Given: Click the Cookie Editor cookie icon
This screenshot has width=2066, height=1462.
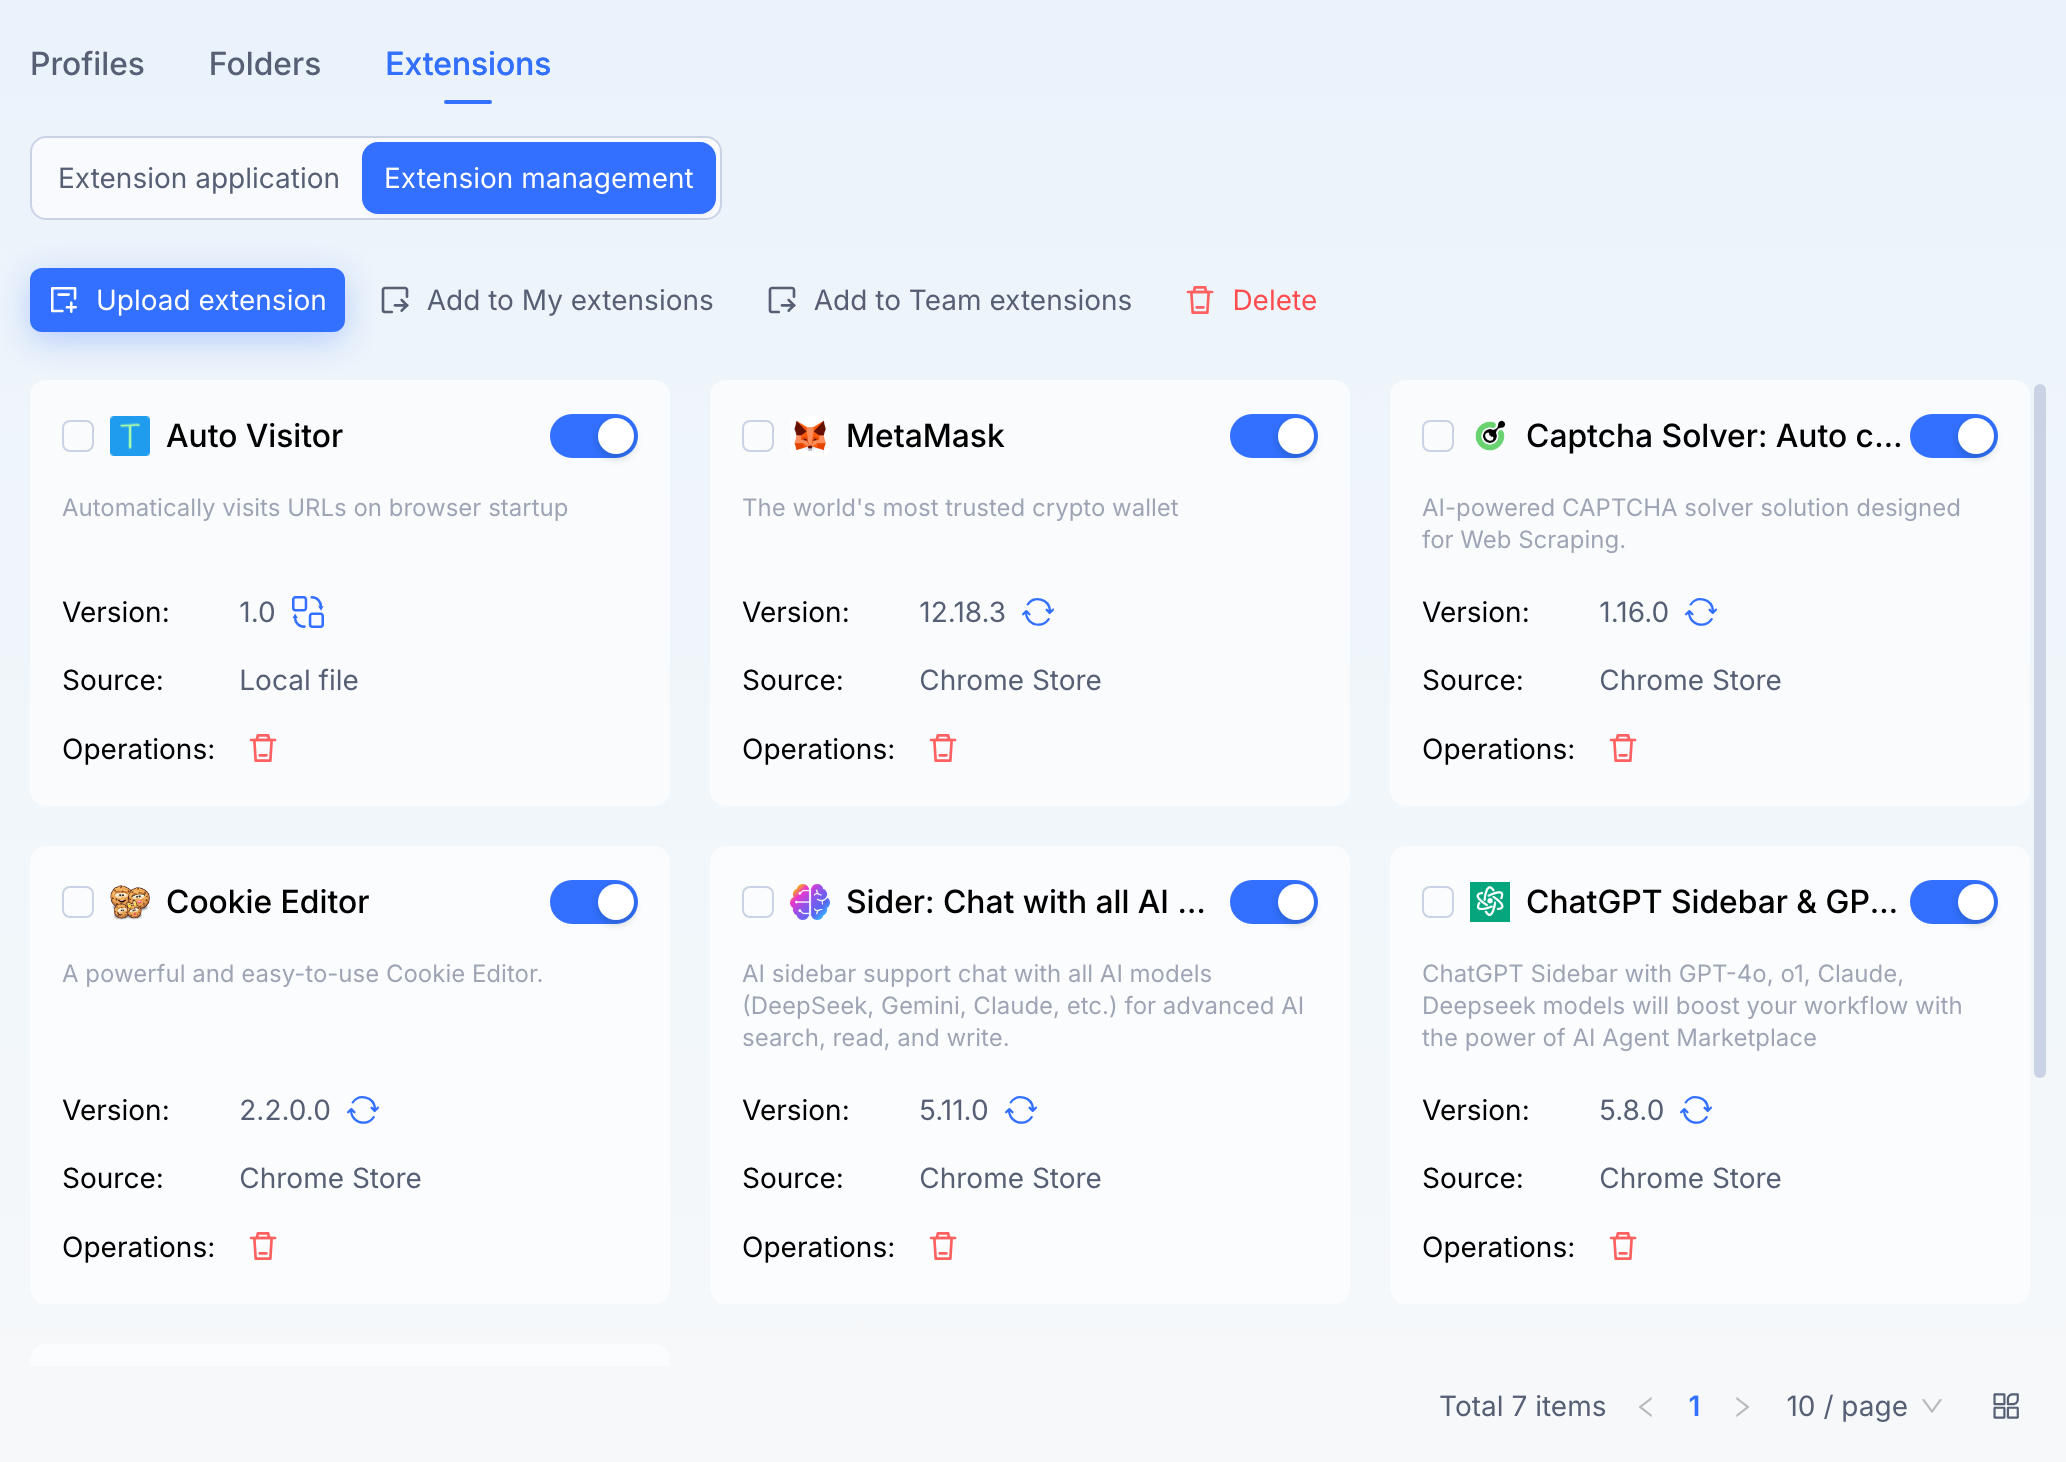Looking at the screenshot, I should click(x=130, y=902).
